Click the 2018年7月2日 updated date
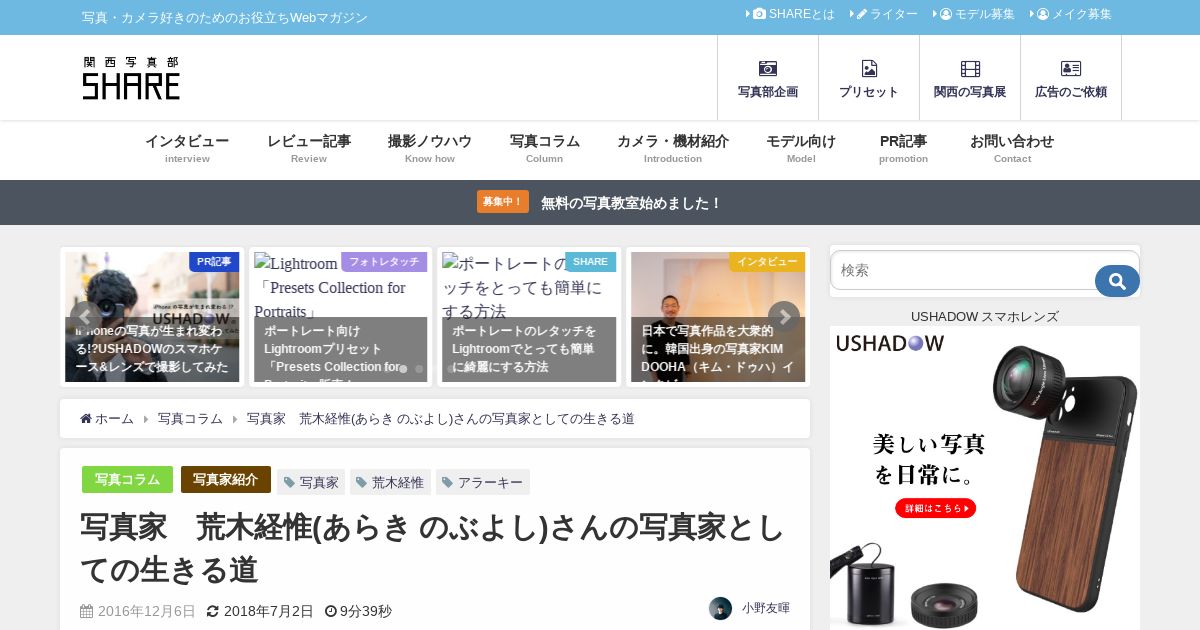The width and height of the screenshot is (1200, 630). (x=268, y=611)
